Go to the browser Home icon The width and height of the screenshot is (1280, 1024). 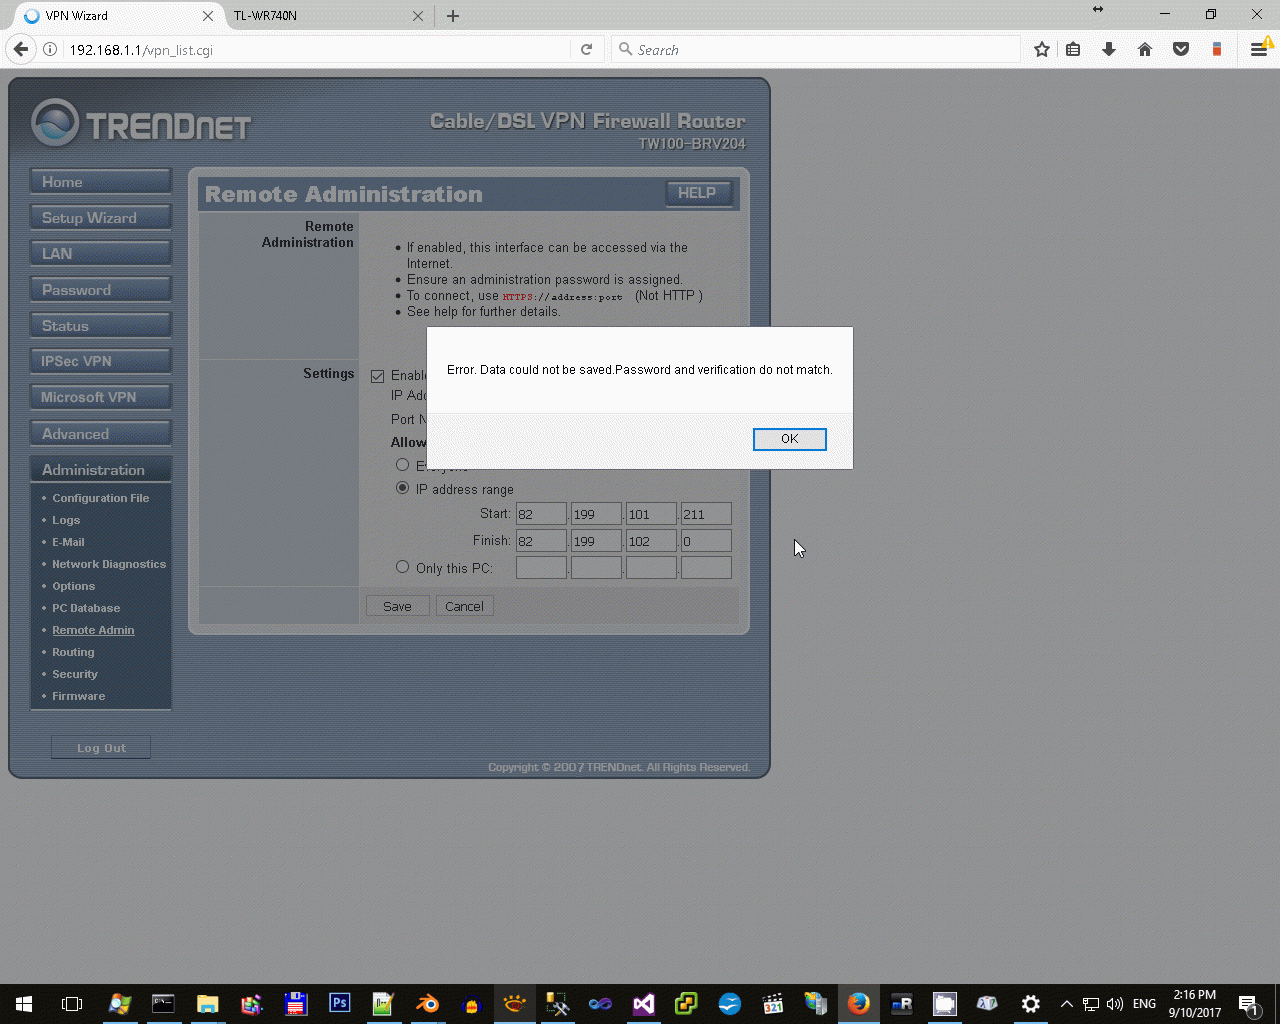pos(1145,49)
